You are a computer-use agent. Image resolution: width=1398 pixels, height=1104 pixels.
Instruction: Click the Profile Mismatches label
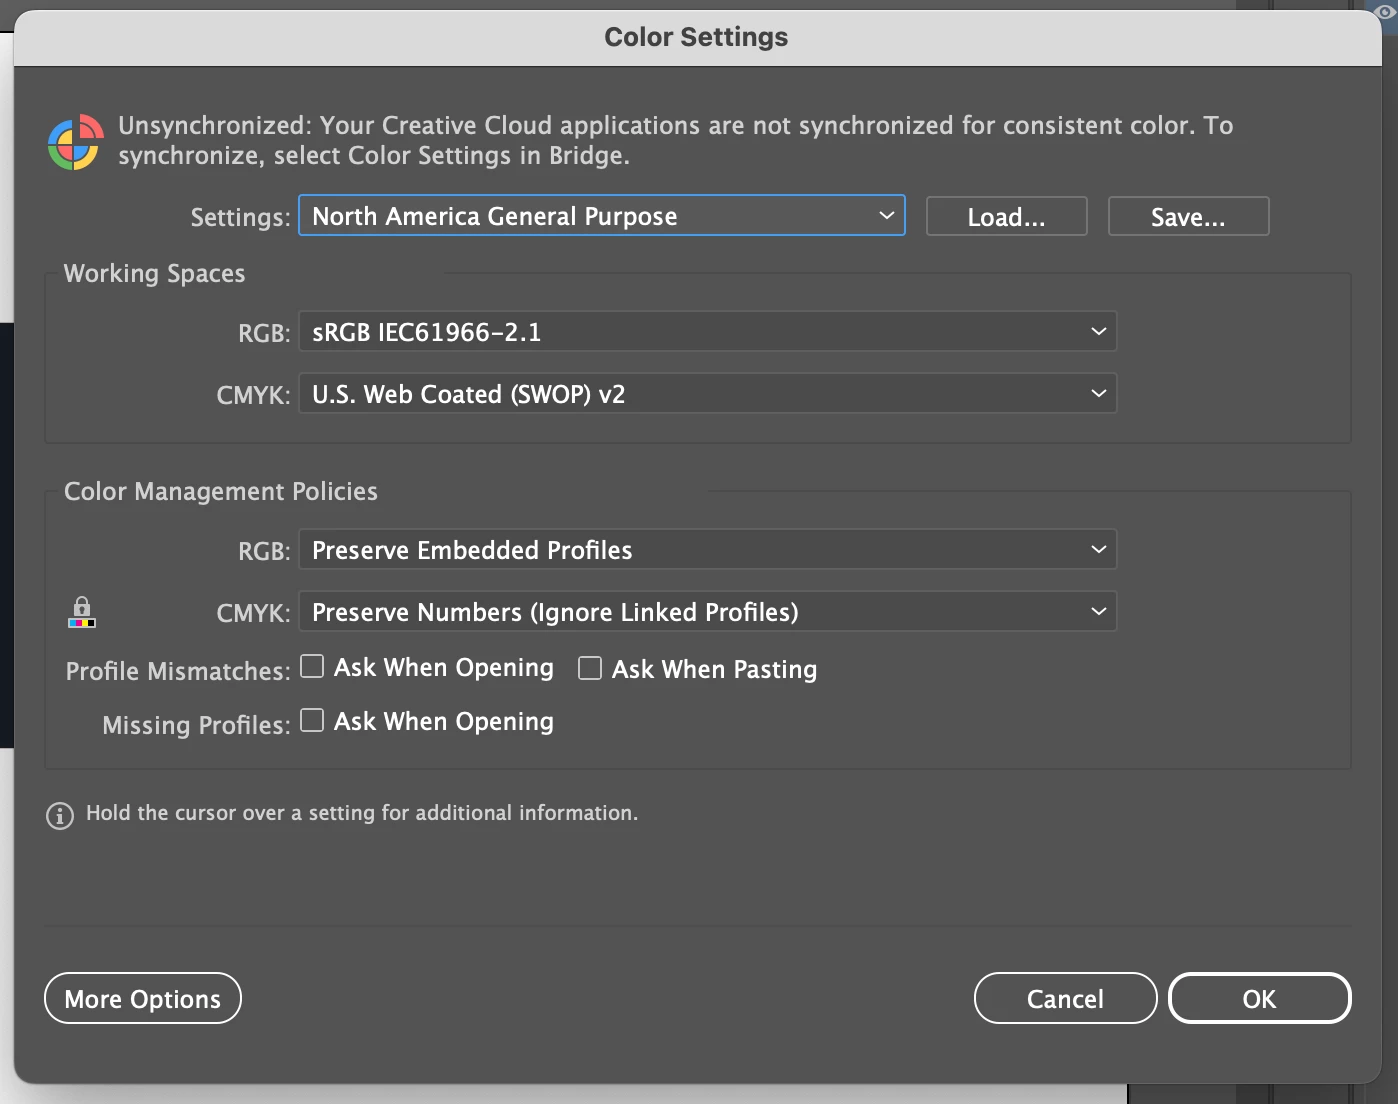(x=178, y=671)
